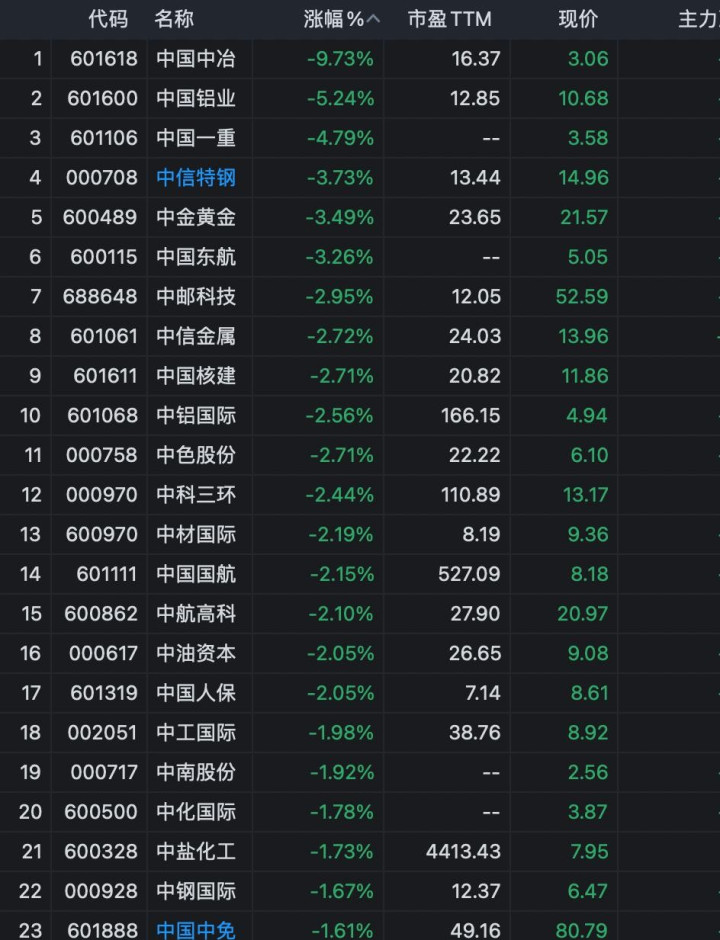Select stock code 601600
The width and height of the screenshot is (720, 940).
(x=102, y=98)
